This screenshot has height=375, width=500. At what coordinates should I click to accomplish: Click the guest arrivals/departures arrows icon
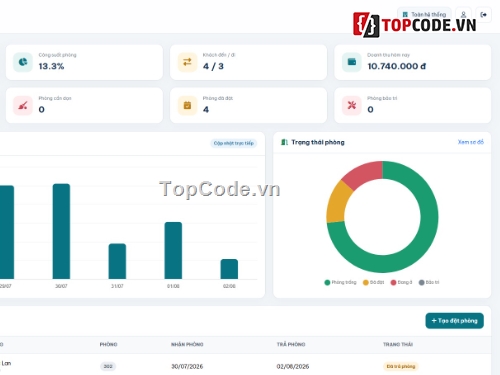pyautogui.click(x=187, y=62)
